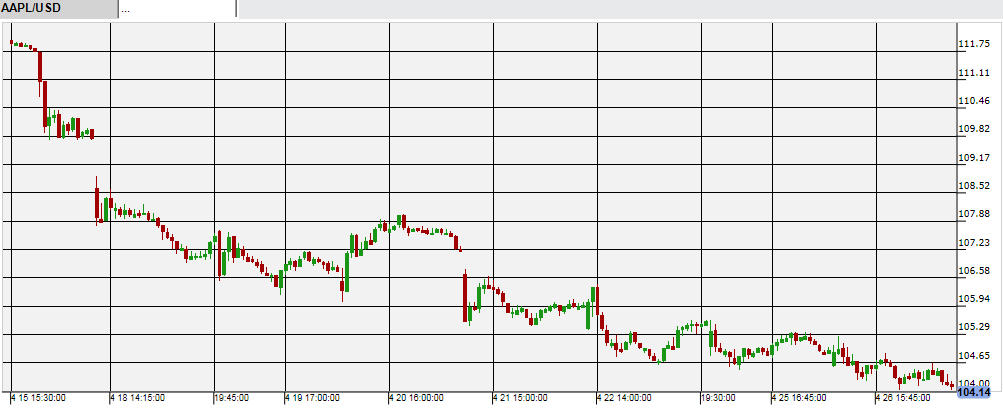1003x416 pixels.
Task: Click the 106.58 price axis label
Action: (x=974, y=271)
